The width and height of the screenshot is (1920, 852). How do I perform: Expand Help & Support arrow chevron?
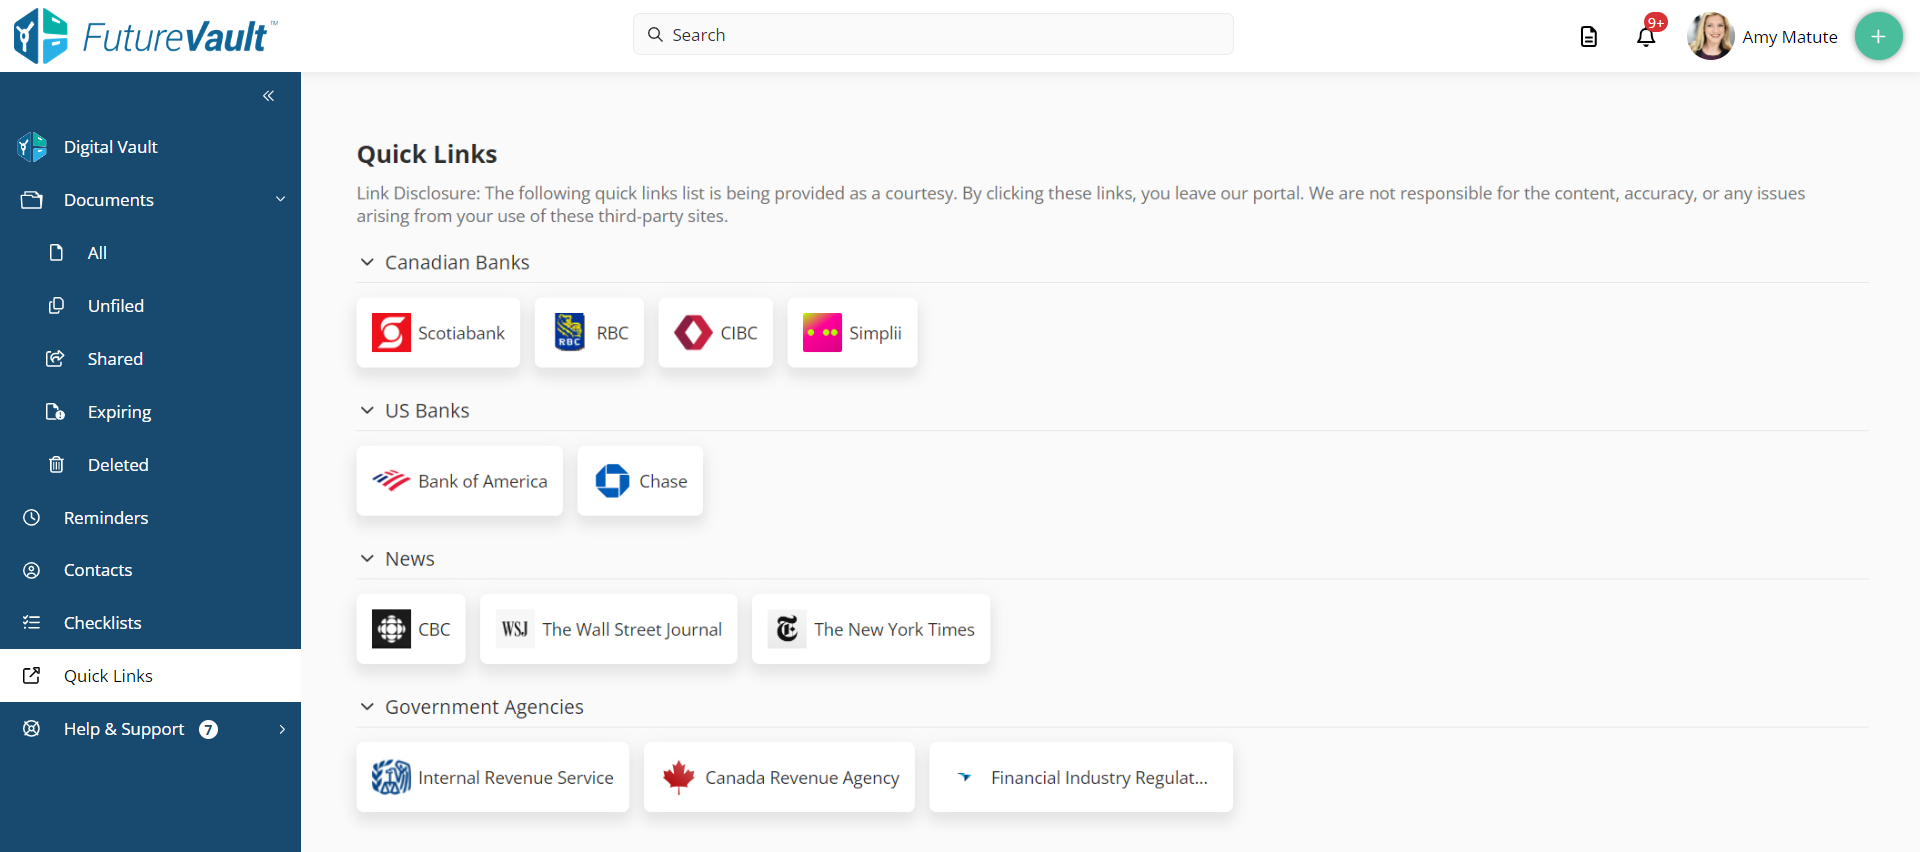pyautogui.click(x=282, y=729)
